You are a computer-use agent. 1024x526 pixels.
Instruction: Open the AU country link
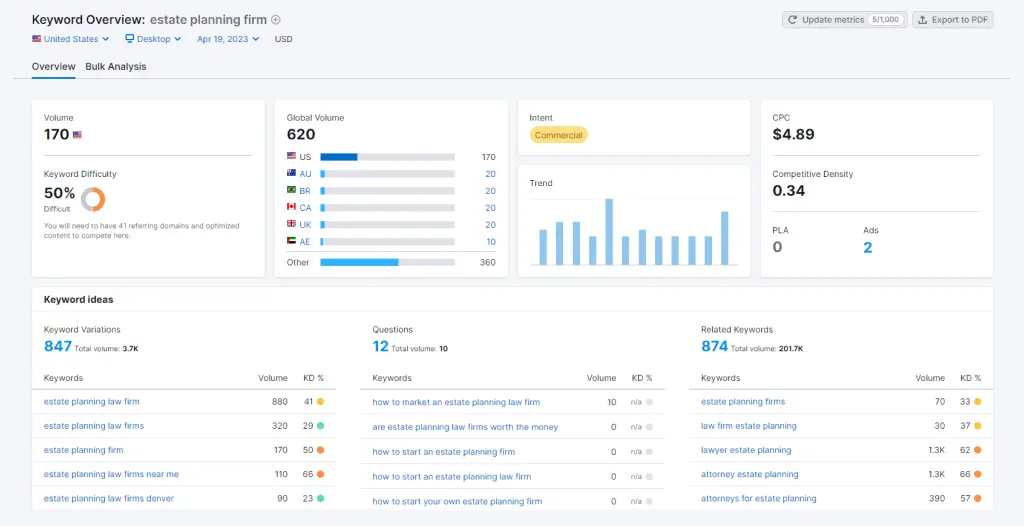305,174
